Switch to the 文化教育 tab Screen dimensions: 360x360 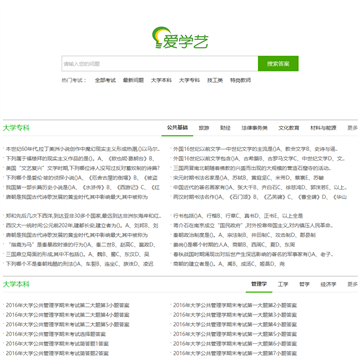tap(289, 128)
